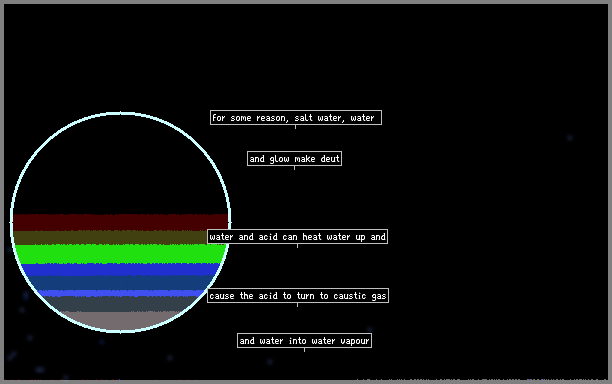Click the light gray bottom layer in circle
This screenshot has width=612, height=384.
(x=120, y=320)
